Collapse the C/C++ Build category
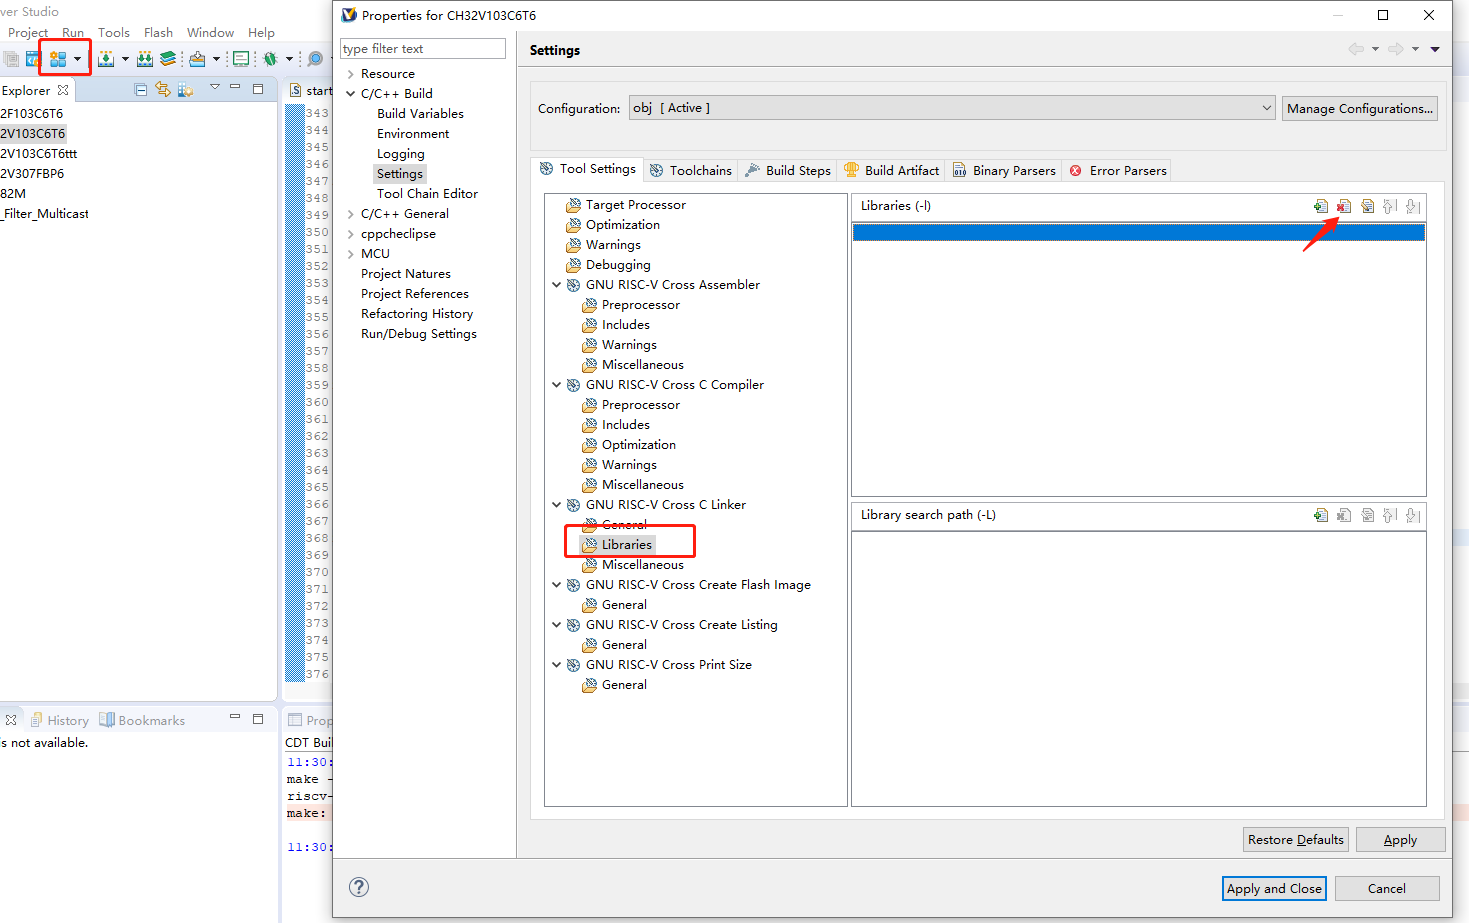1469x923 pixels. pos(350,94)
